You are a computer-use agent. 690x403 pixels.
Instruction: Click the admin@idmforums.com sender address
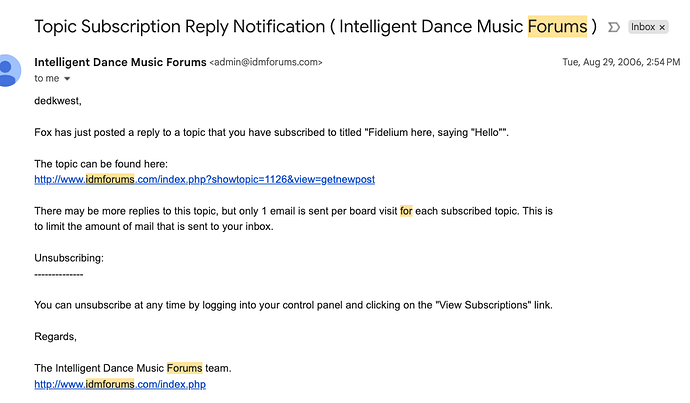click(265, 63)
